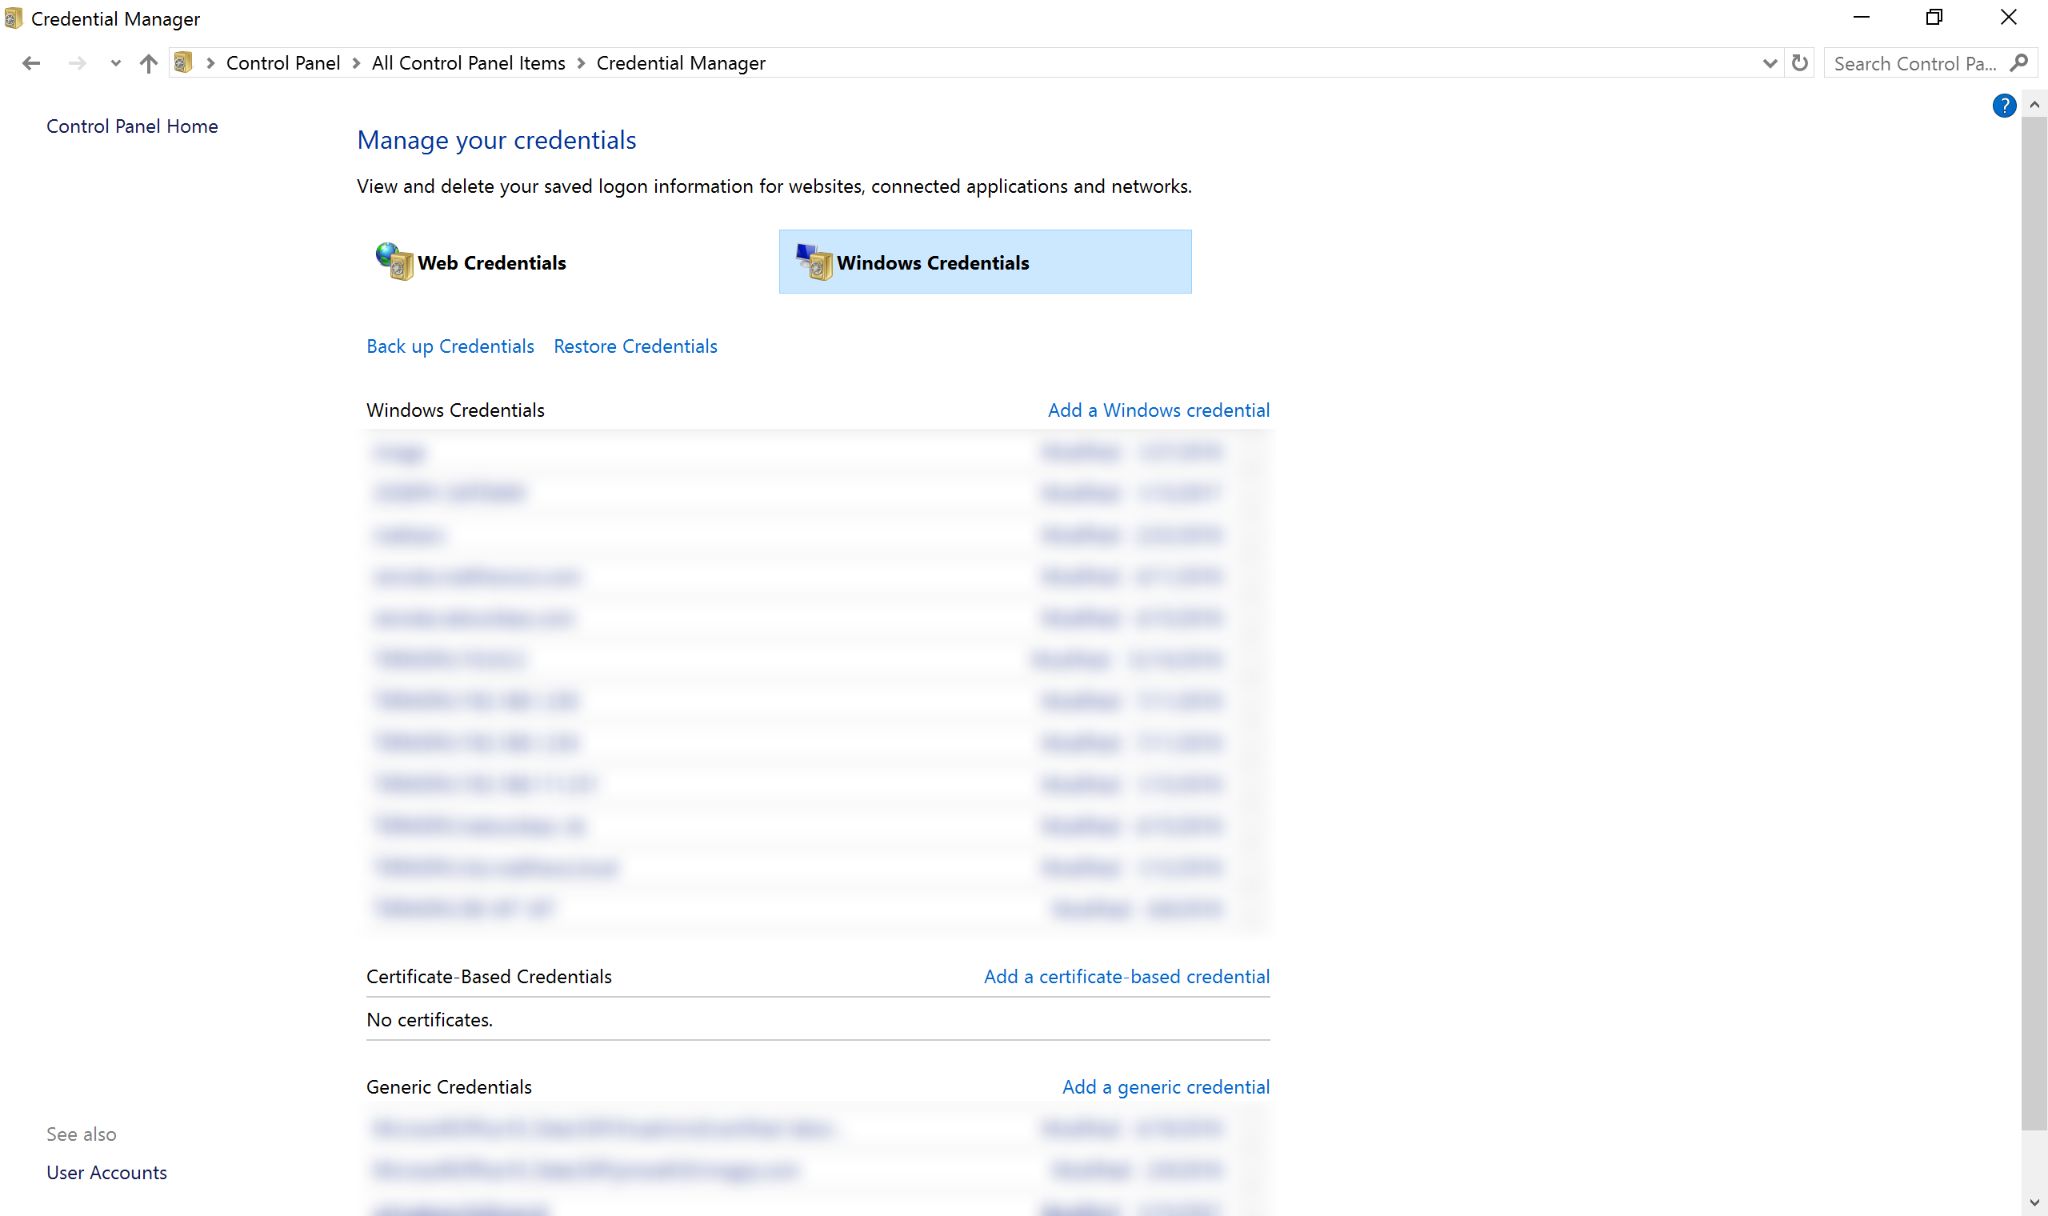Expand chevron after All Control Panel Items
This screenshot has width=2048, height=1216.
(581, 63)
